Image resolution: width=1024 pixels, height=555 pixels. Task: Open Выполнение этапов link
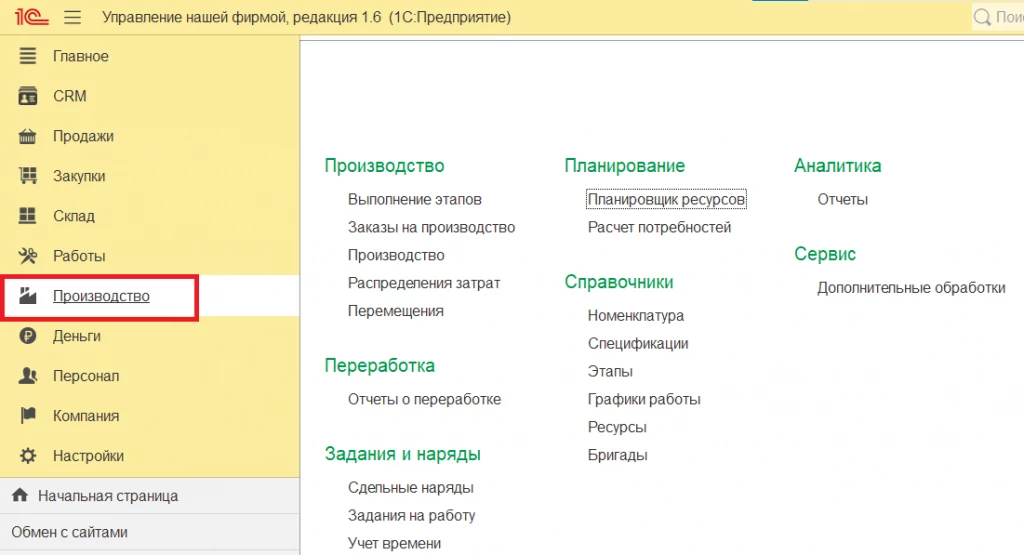(x=415, y=199)
